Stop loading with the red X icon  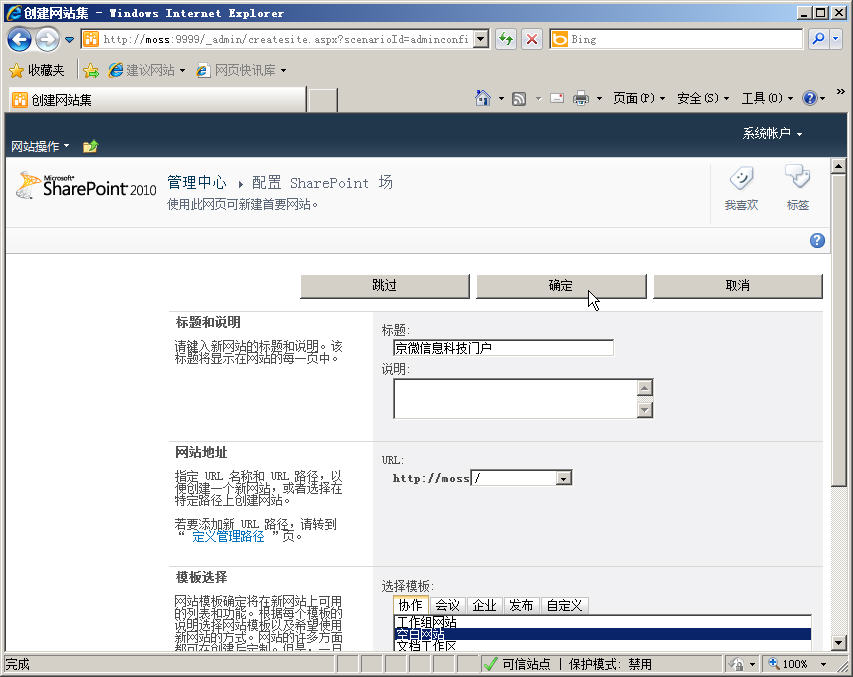click(x=532, y=39)
